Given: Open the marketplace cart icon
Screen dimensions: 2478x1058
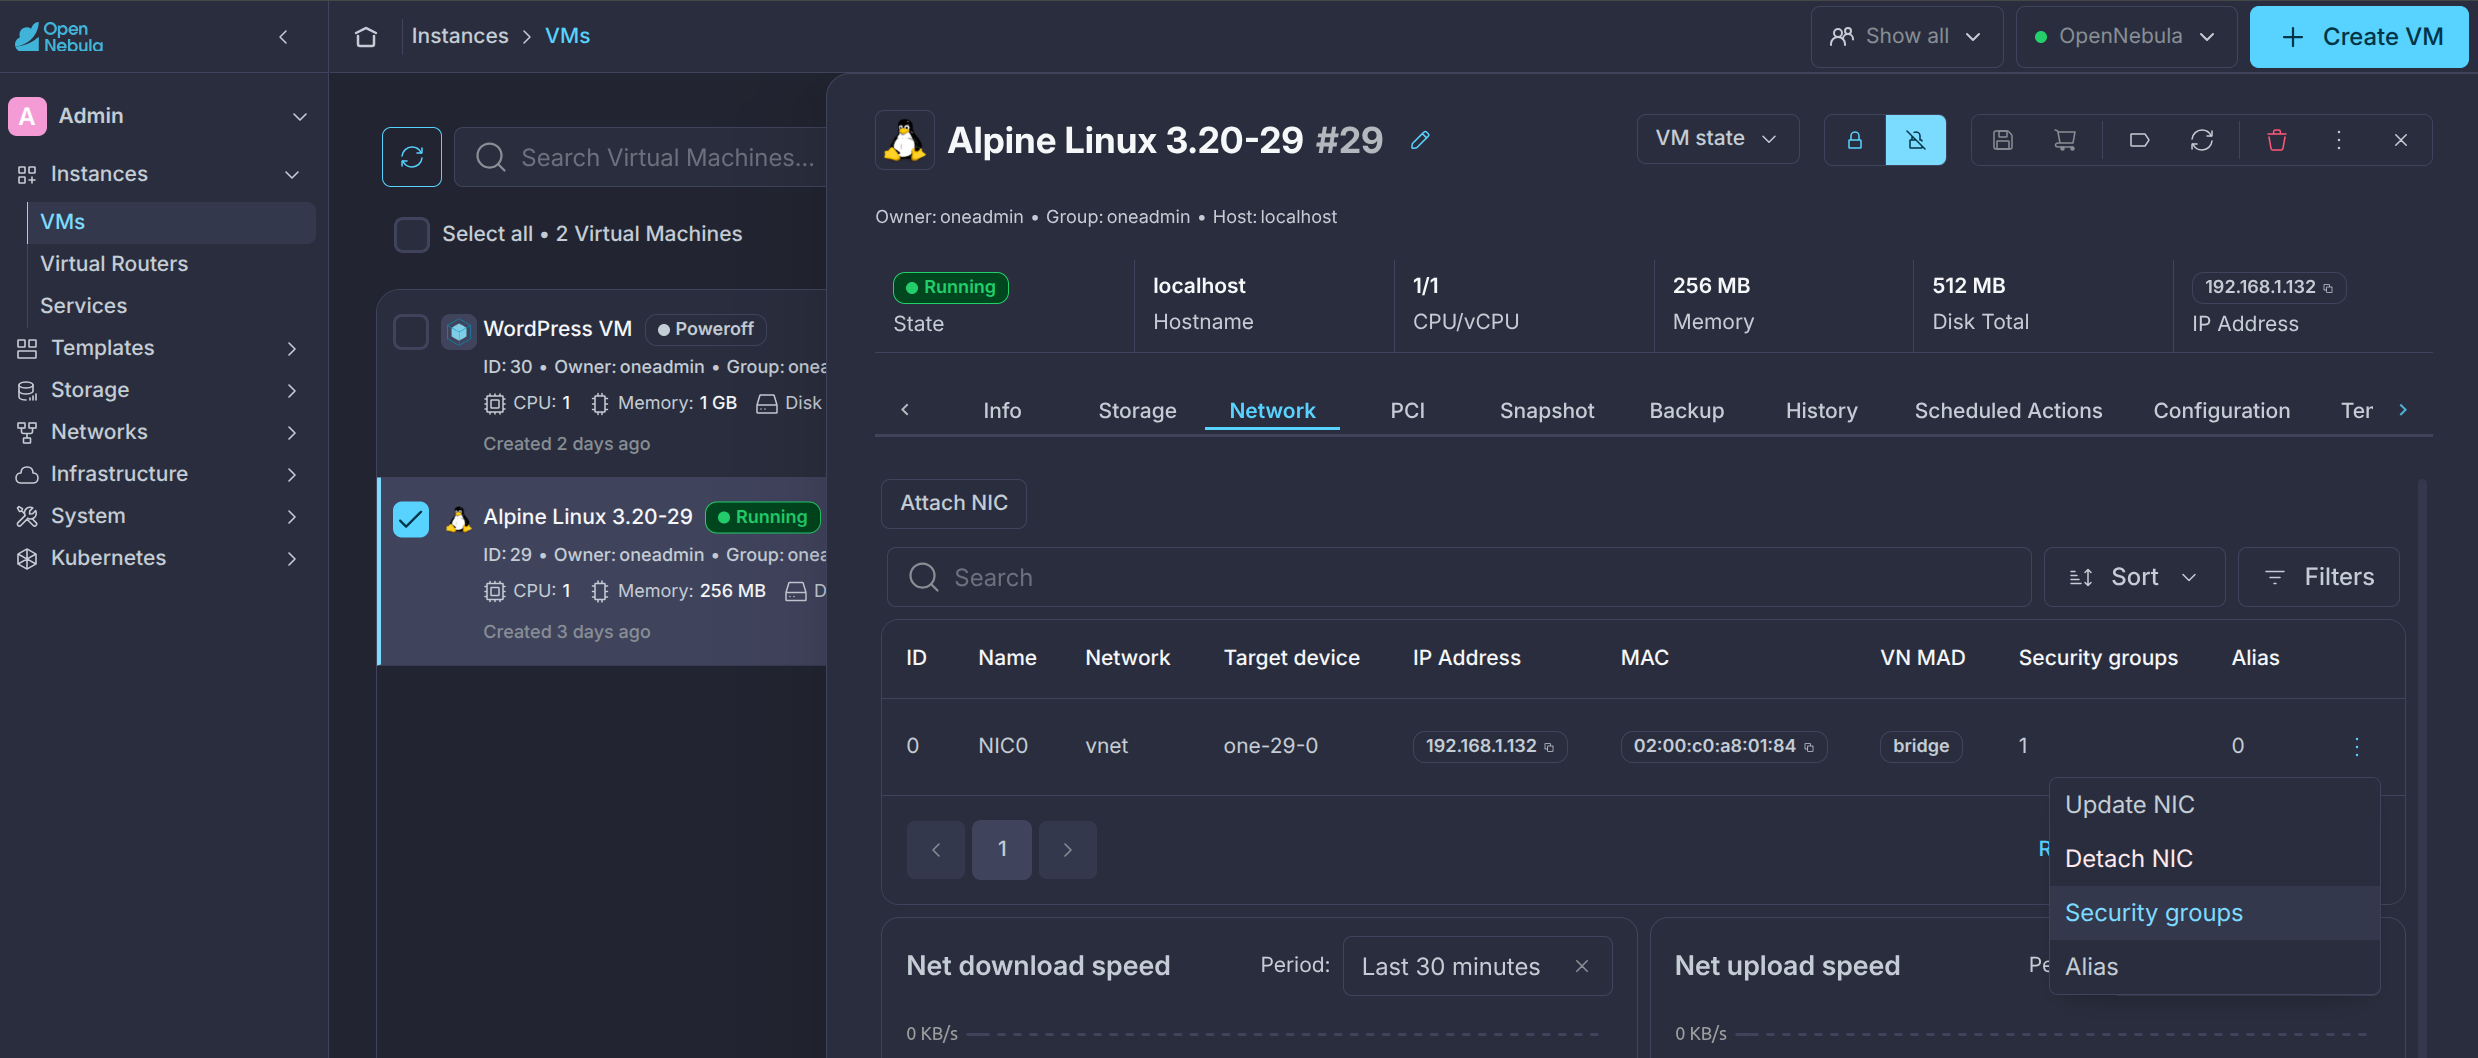Looking at the screenshot, I should tap(2065, 140).
